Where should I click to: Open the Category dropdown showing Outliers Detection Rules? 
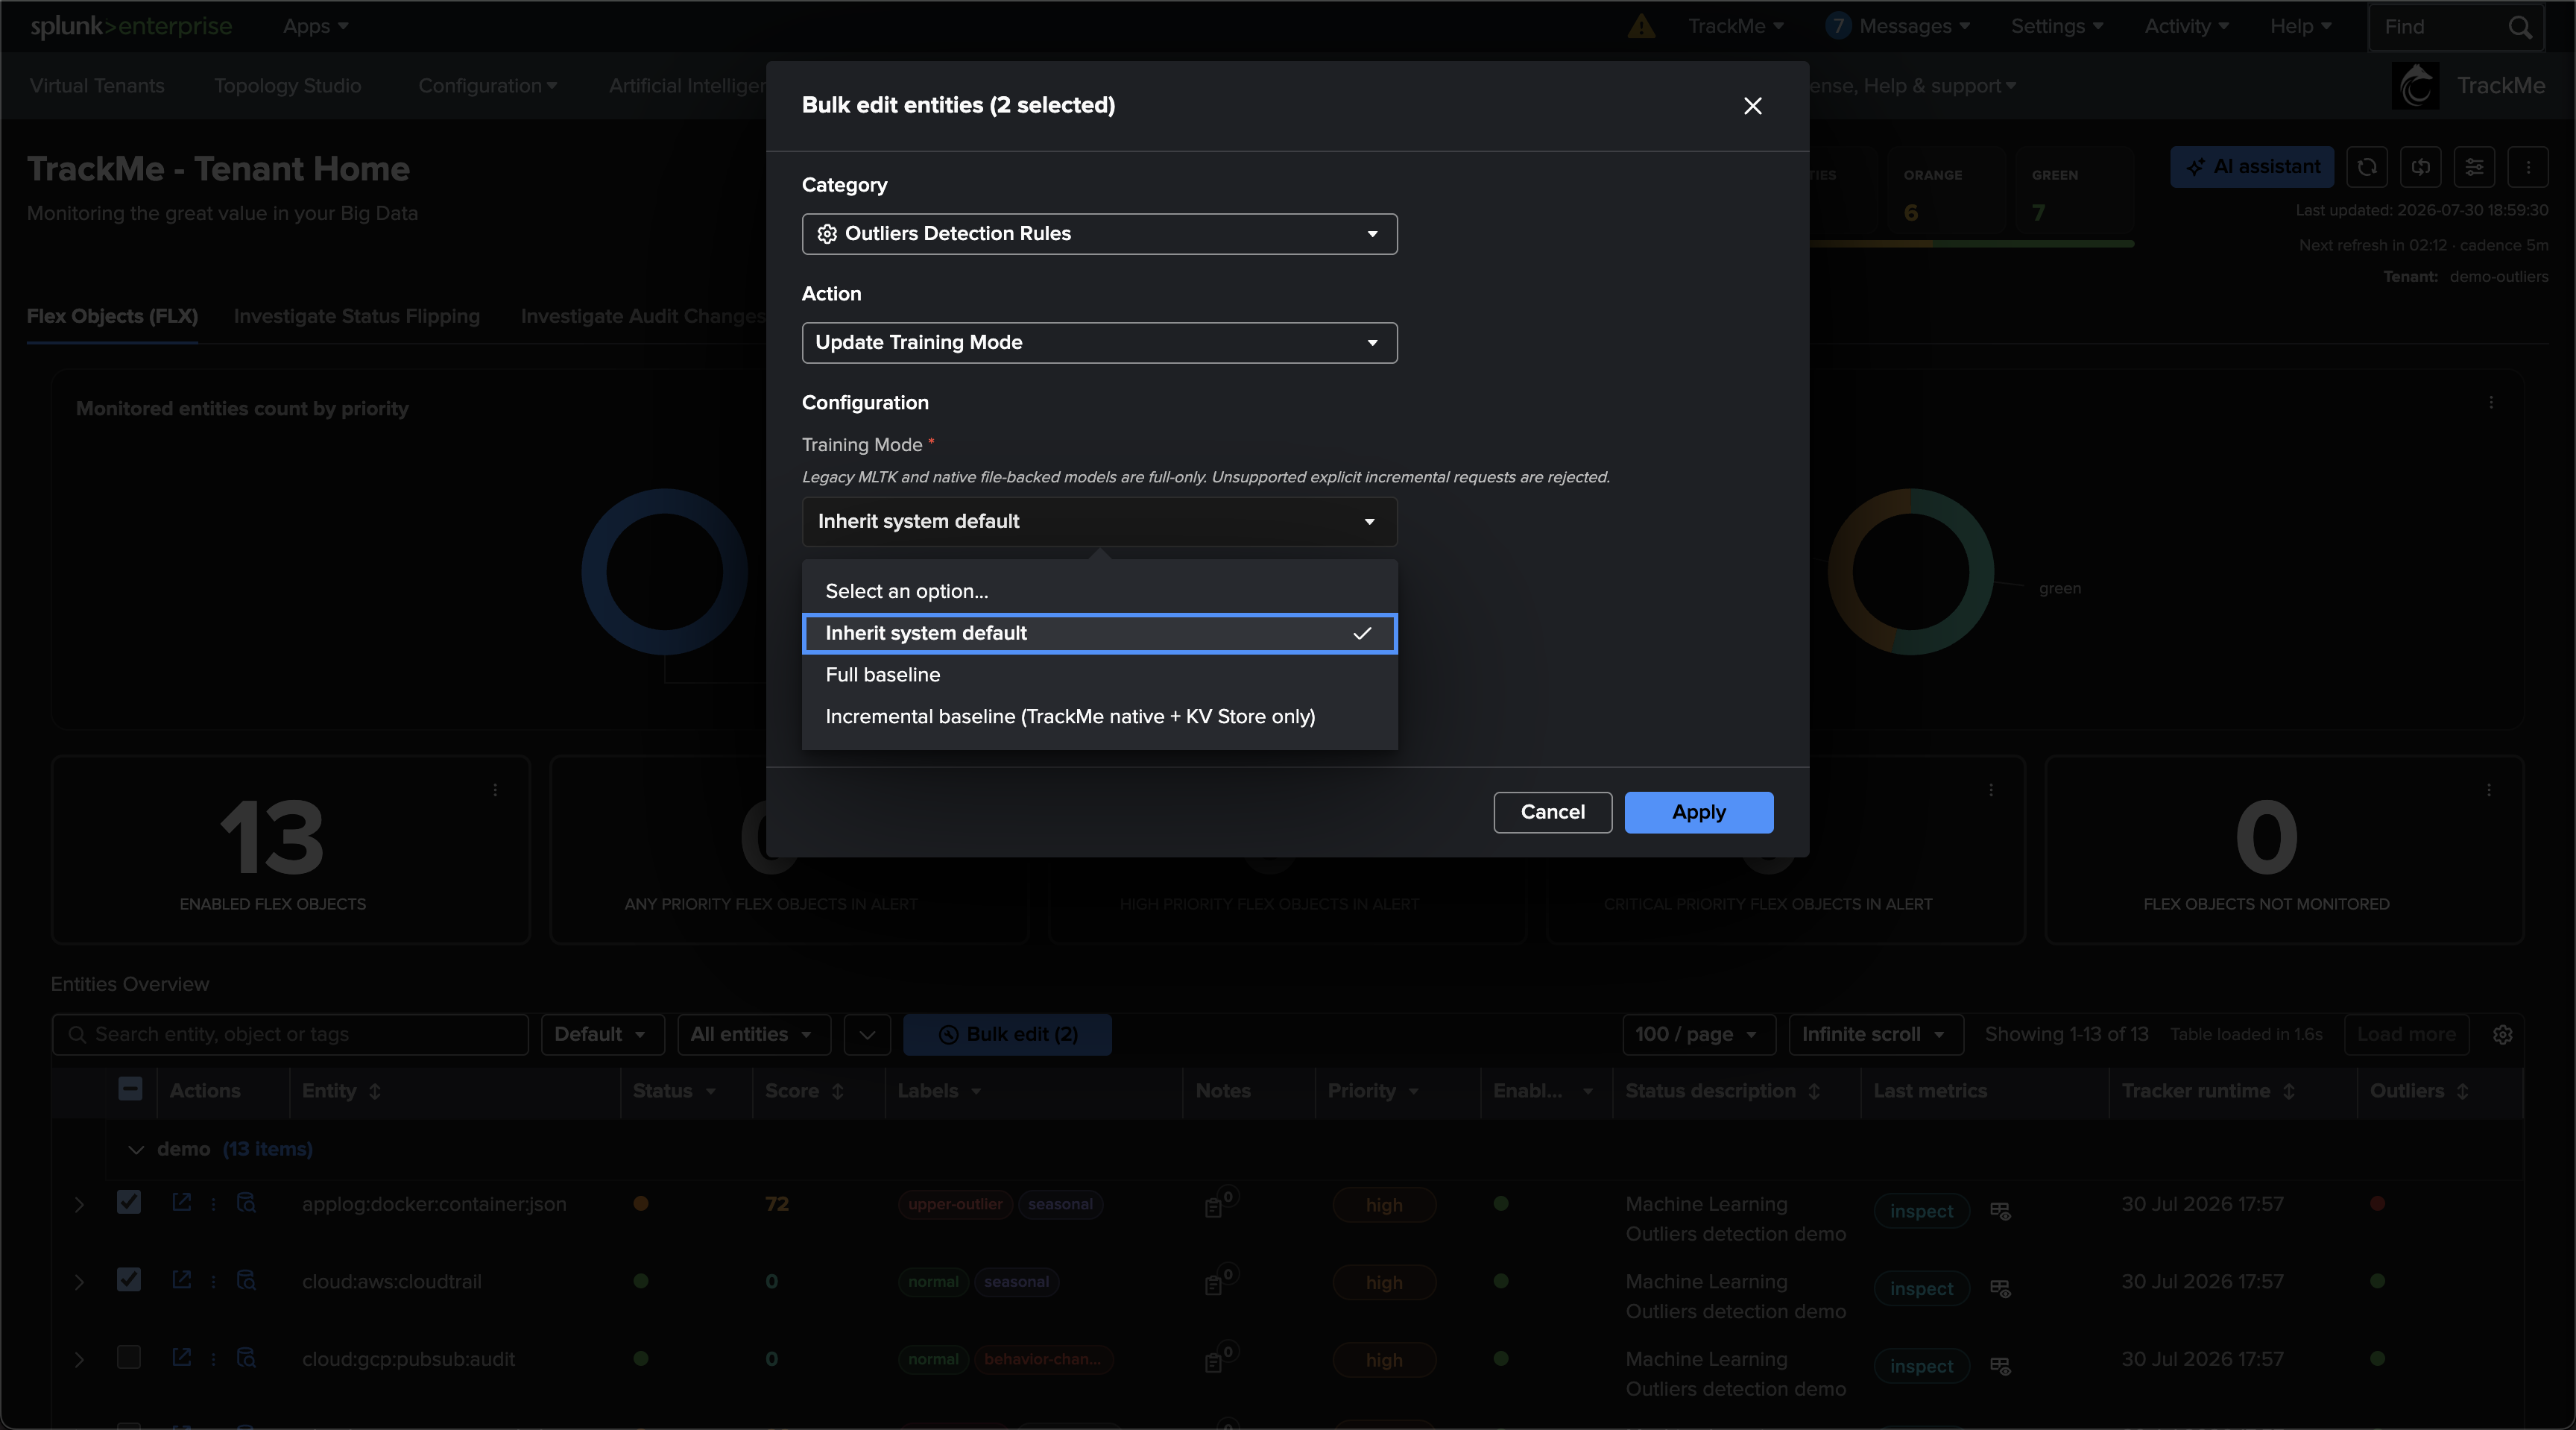point(1099,234)
